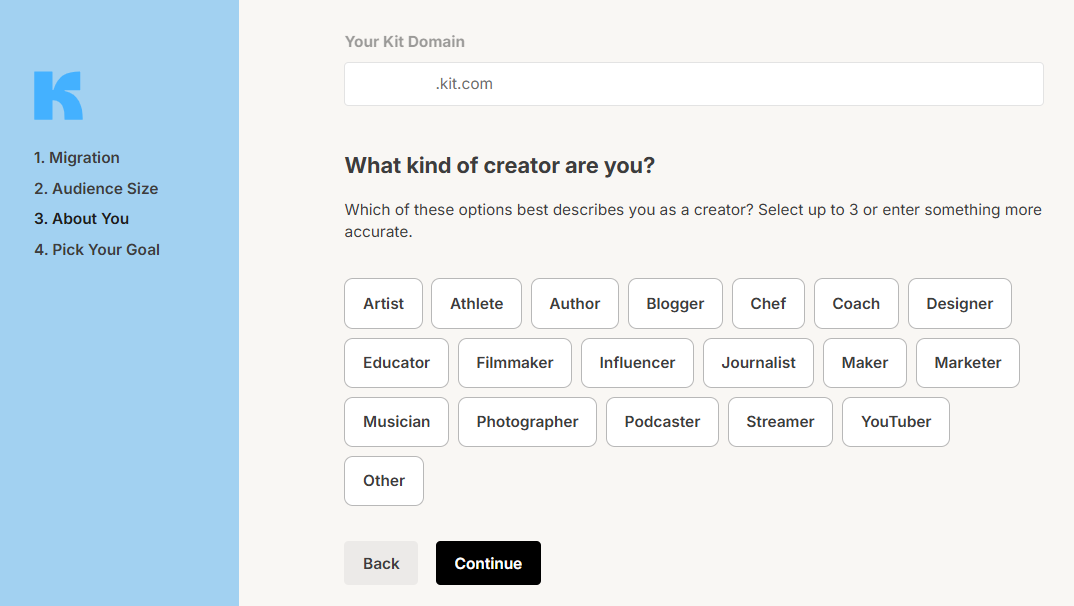
Task: Select the Podcaster chip
Action: pos(662,422)
